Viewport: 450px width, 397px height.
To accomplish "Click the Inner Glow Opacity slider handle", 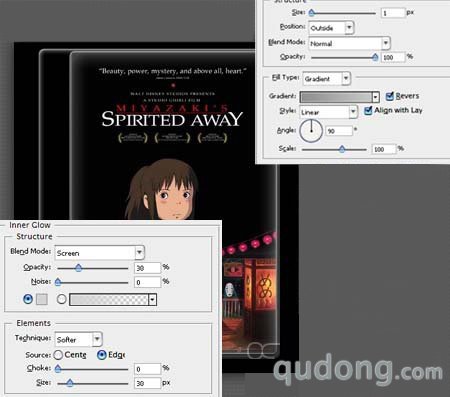I will click(78, 268).
